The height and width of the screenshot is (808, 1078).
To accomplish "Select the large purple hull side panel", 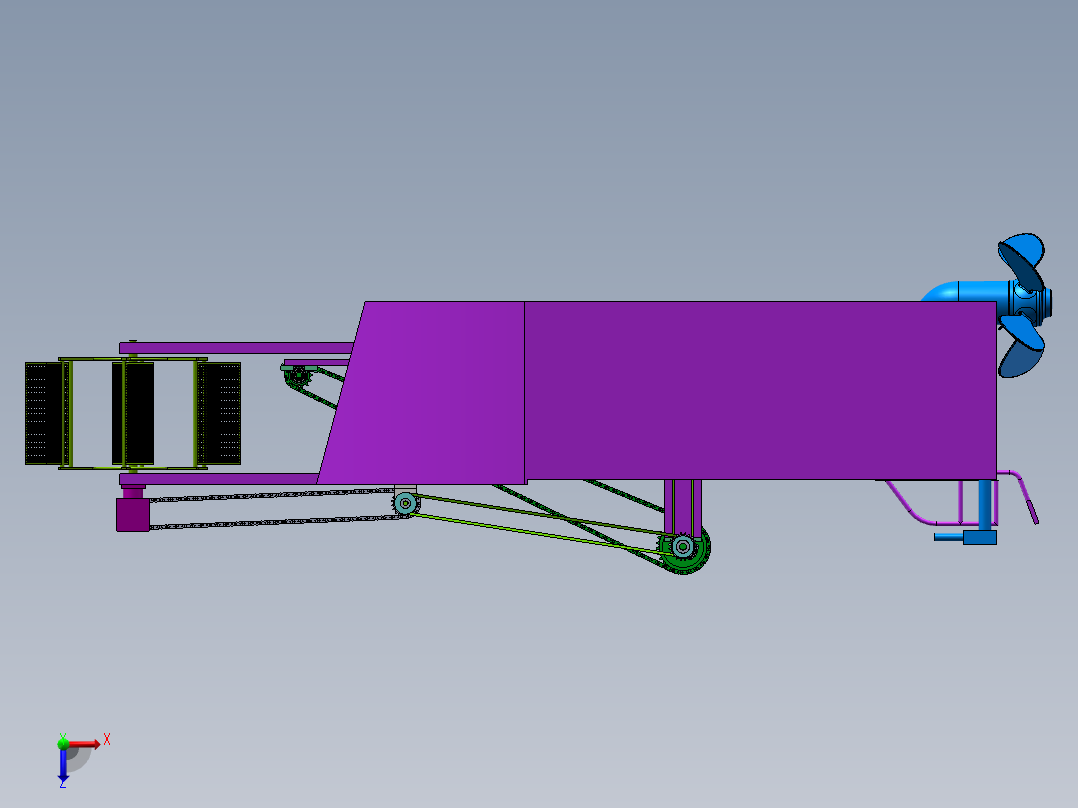I will coord(760,390).
